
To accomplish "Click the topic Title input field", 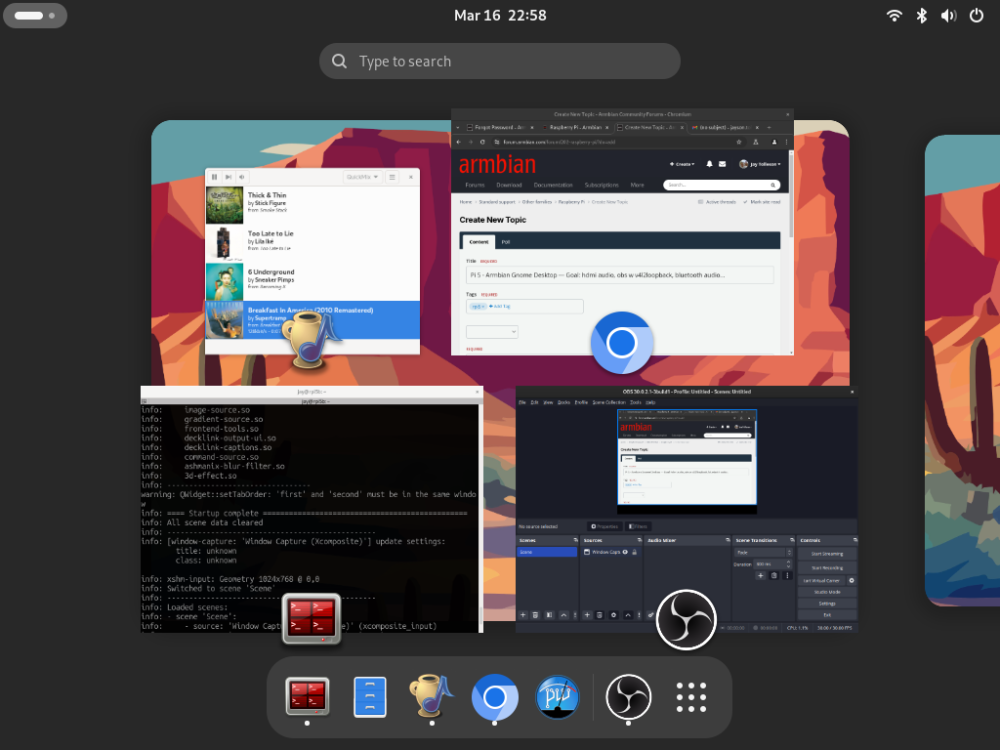I will pyautogui.click(x=620, y=275).
